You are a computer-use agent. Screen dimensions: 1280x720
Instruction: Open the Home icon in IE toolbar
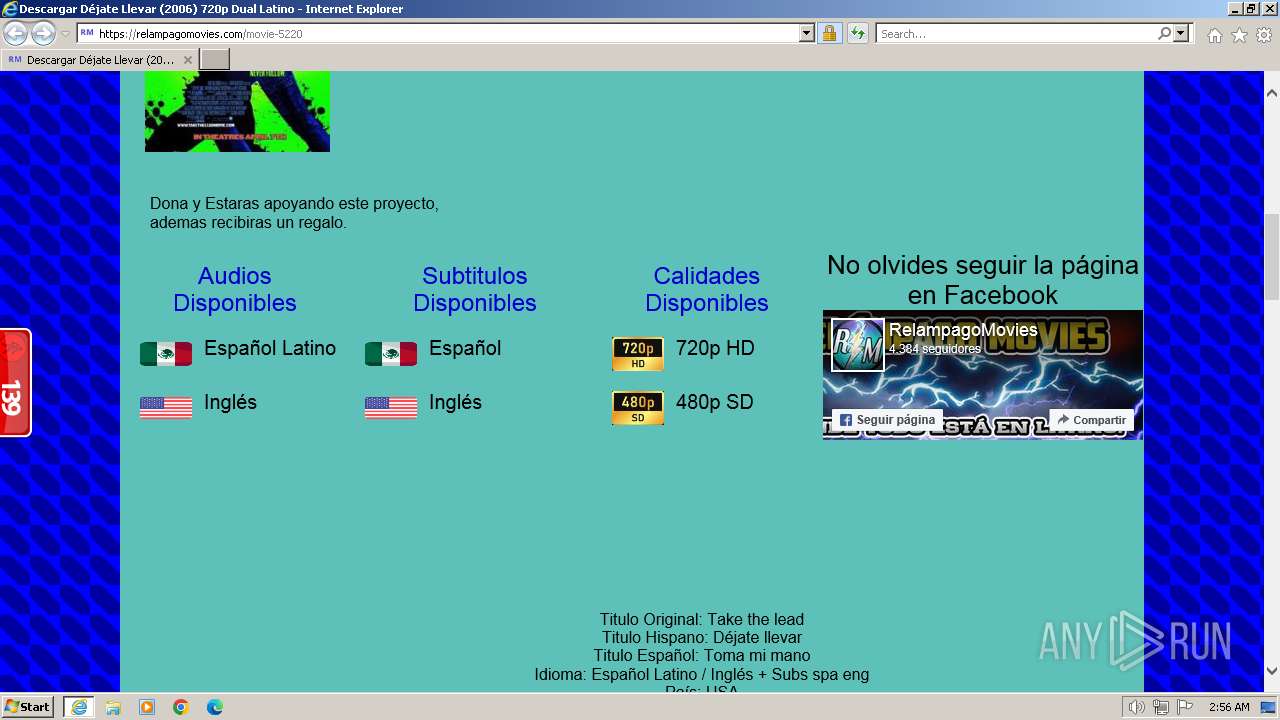pyautogui.click(x=1214, y=35)
